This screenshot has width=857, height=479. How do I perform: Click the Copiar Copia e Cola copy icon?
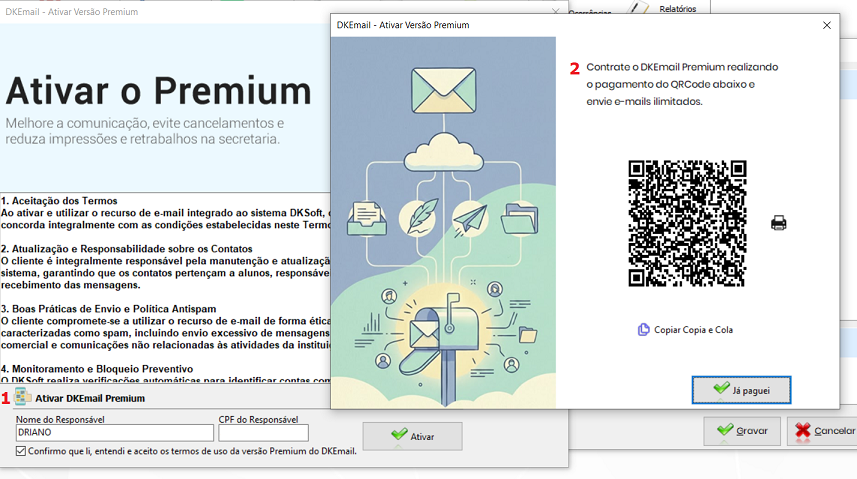pos(644,329)
